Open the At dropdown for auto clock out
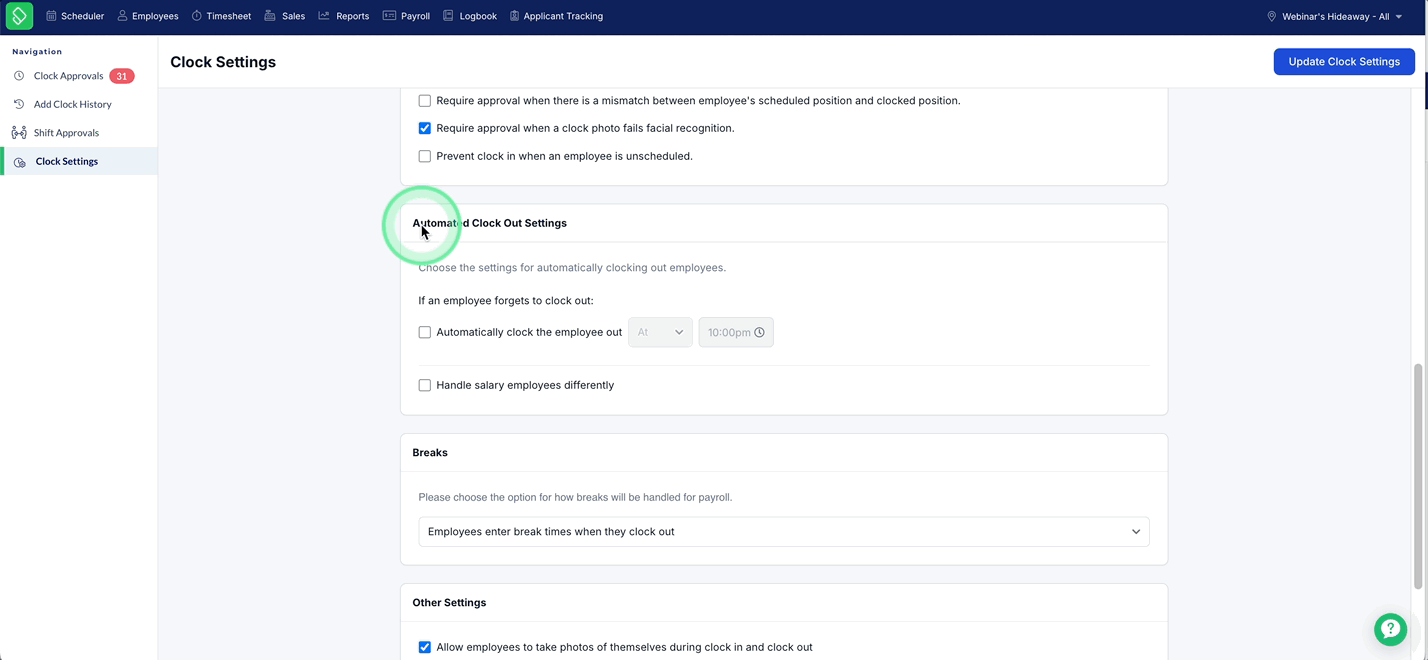This screenshot has height=660, width=1428. 660,332
